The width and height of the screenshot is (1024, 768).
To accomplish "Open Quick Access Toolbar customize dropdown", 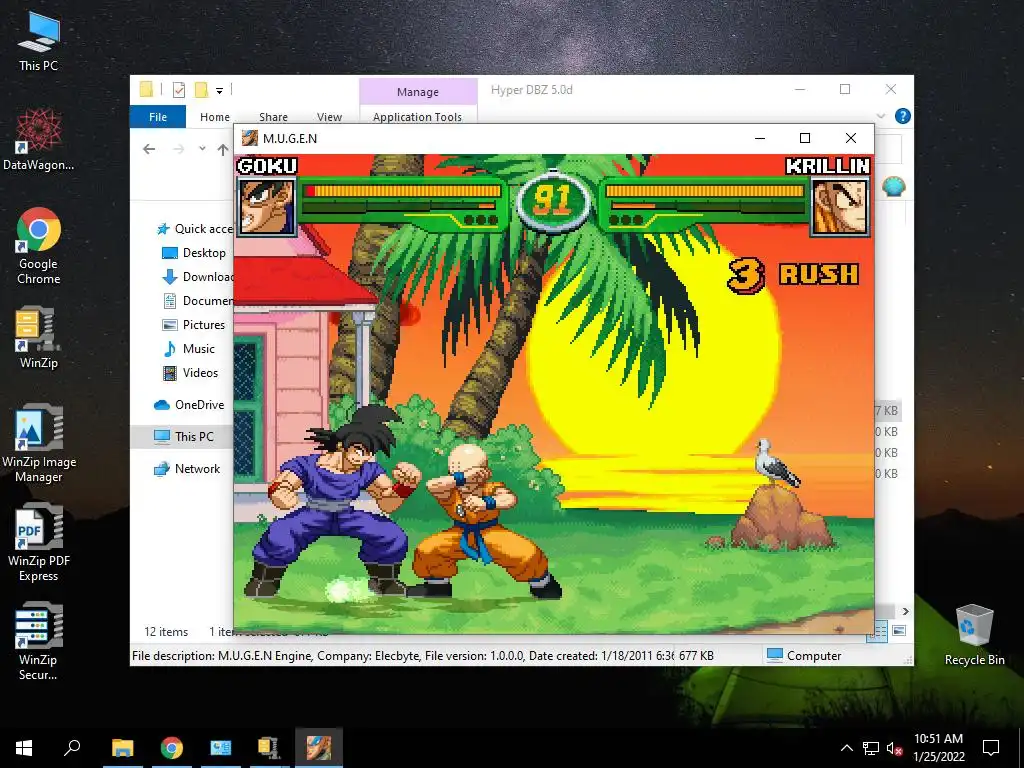I will [219, 90].
